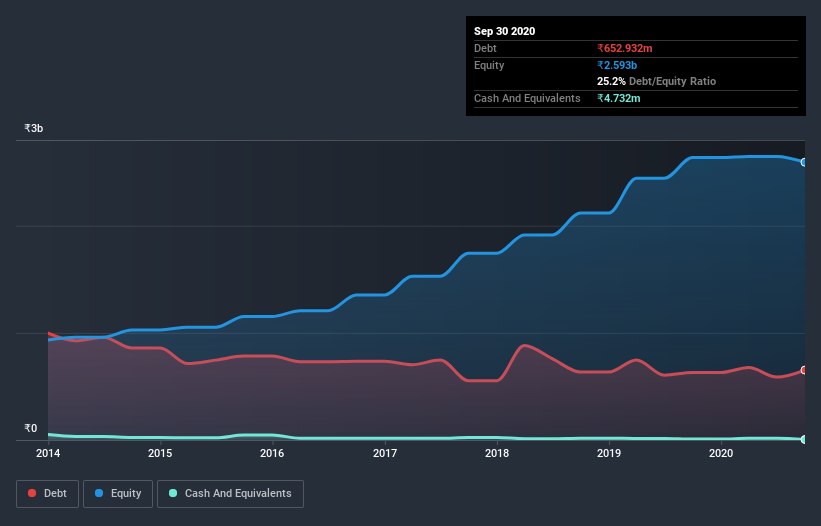Click the Debt row label in tooltip
The image size is (821, 526).
coord(485,48)
